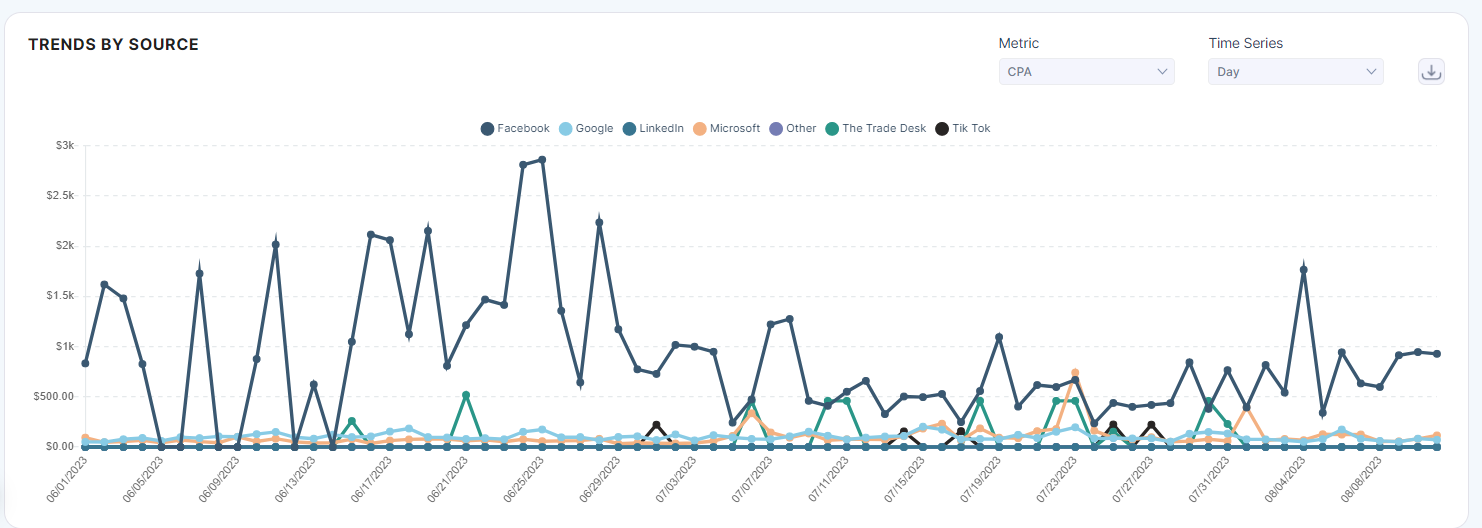This screenshot has height=528, width=1482.
Task: Click the highest Facebook peak data point
Action: [x=542, y=160]
